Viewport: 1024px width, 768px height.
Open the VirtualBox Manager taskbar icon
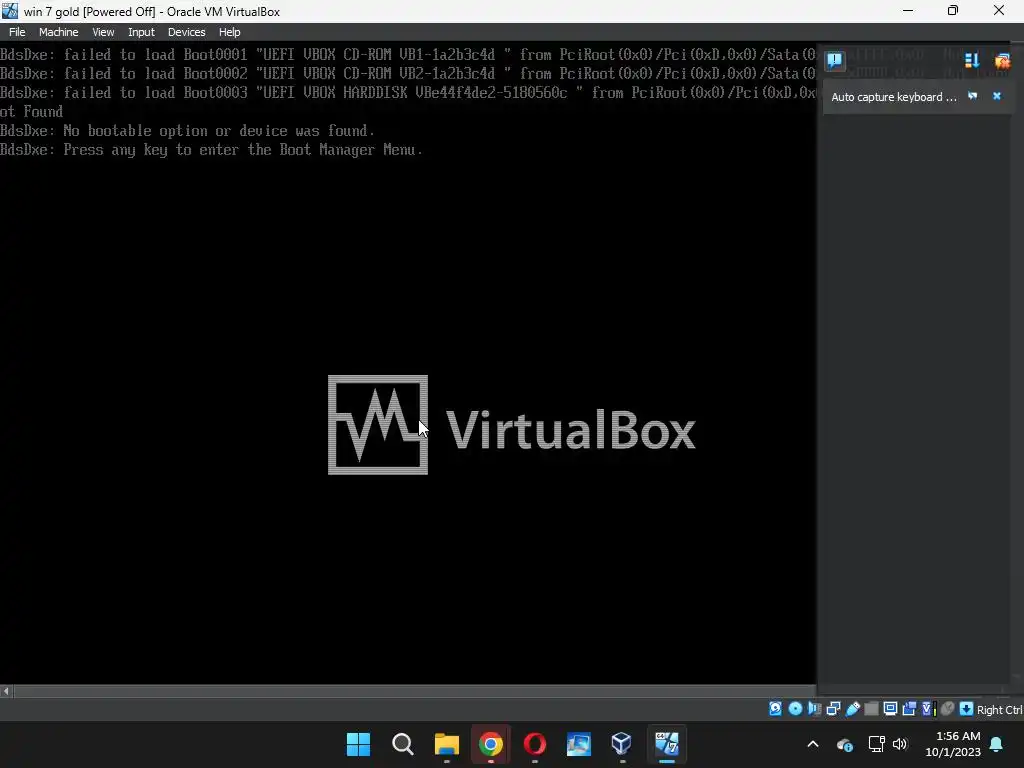pos(621,744)
